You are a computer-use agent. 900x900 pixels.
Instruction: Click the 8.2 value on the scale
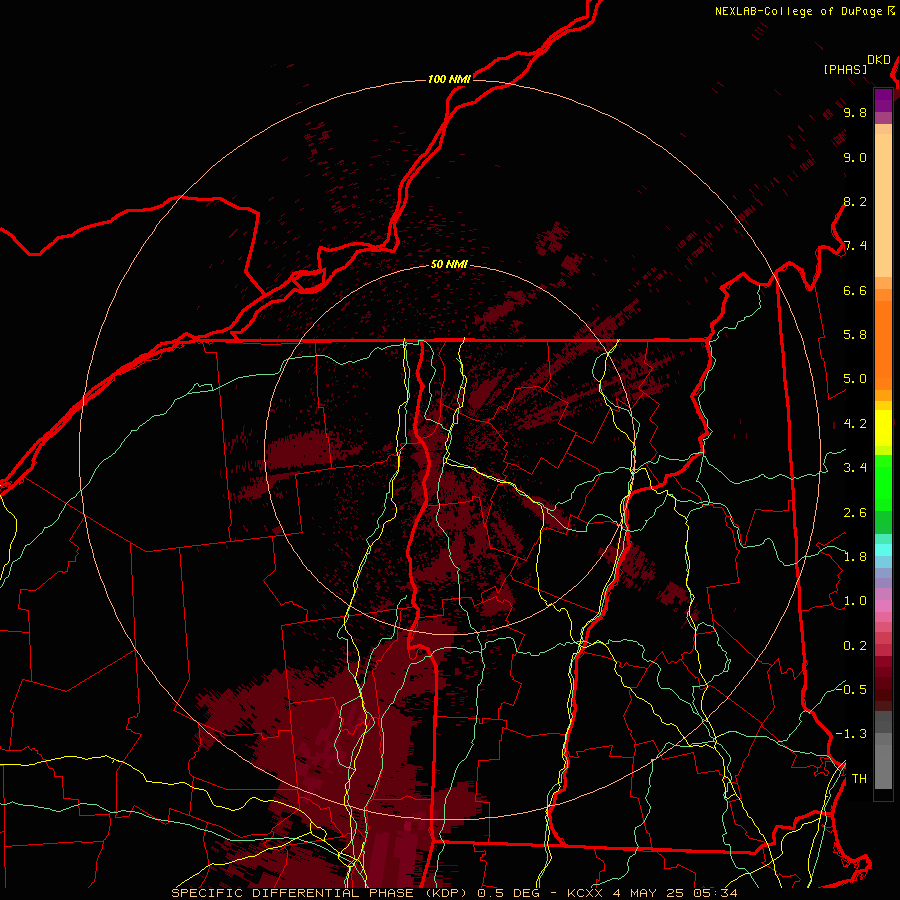pyautogui.click(x=855, y=201)
